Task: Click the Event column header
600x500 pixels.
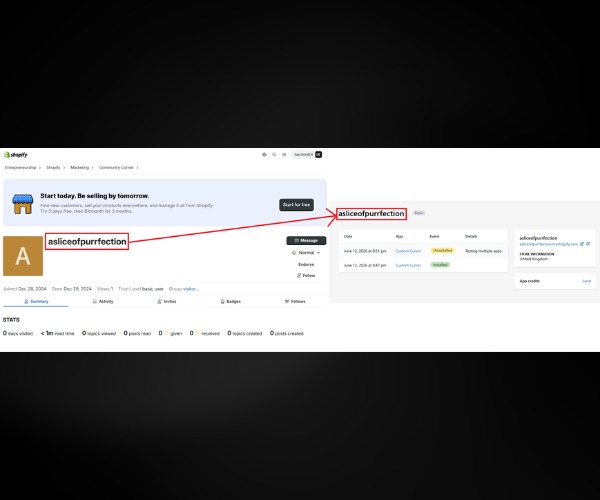Action: click(434, 236)
